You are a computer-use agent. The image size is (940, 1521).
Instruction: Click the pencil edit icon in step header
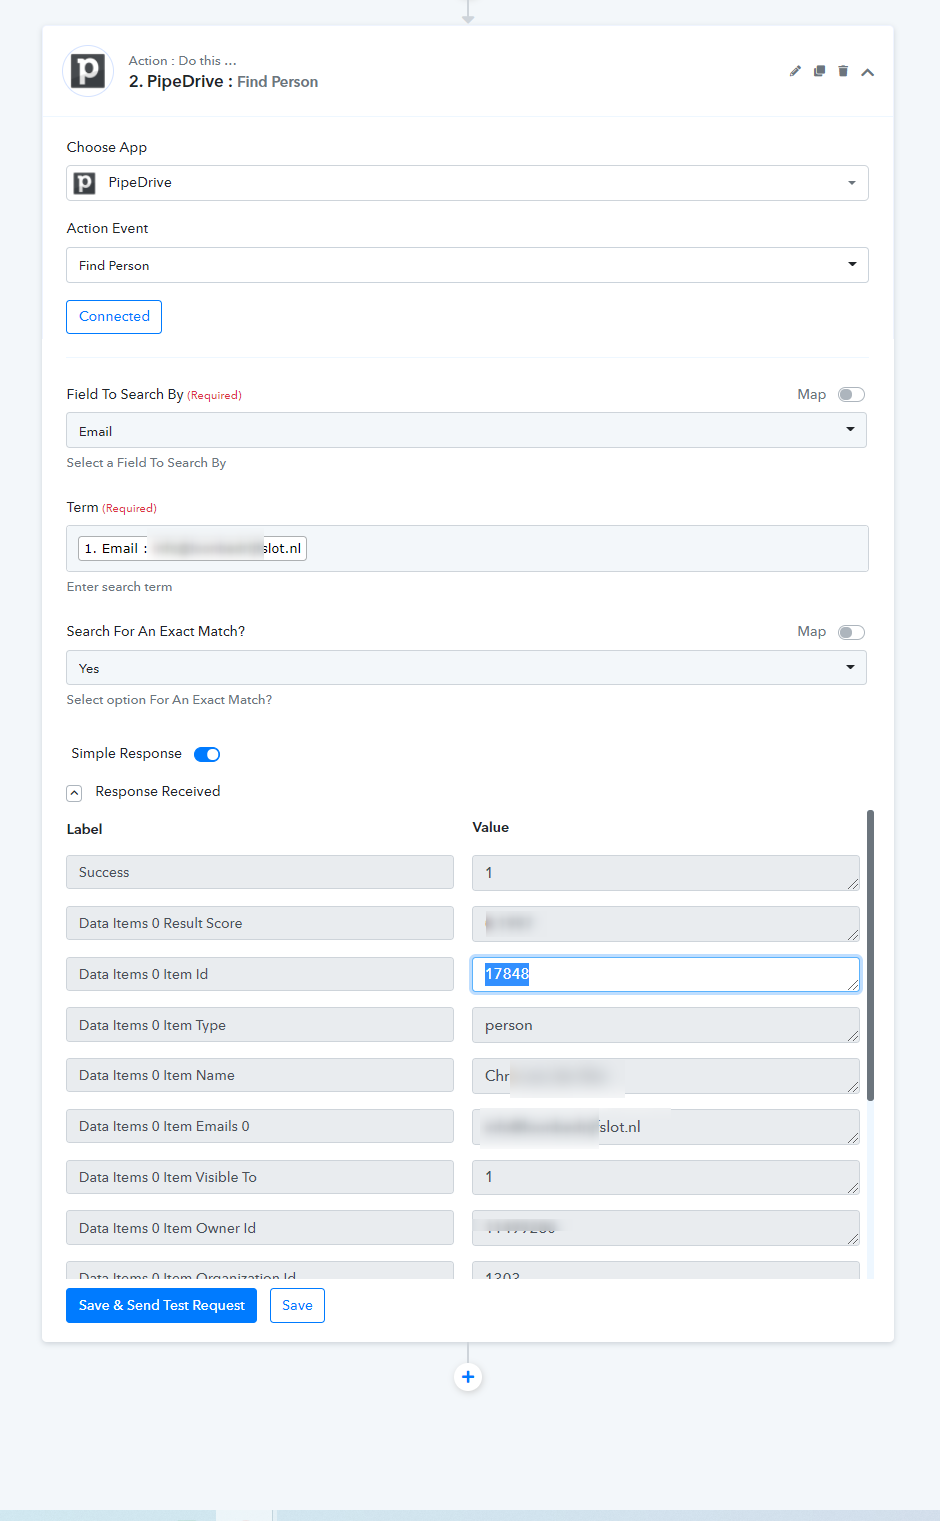click(x=795, y=71)
